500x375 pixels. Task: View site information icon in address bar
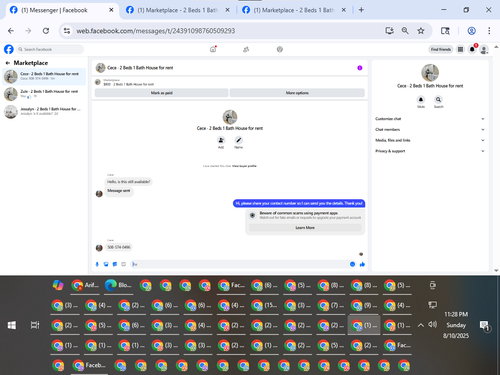click(67, 31)
